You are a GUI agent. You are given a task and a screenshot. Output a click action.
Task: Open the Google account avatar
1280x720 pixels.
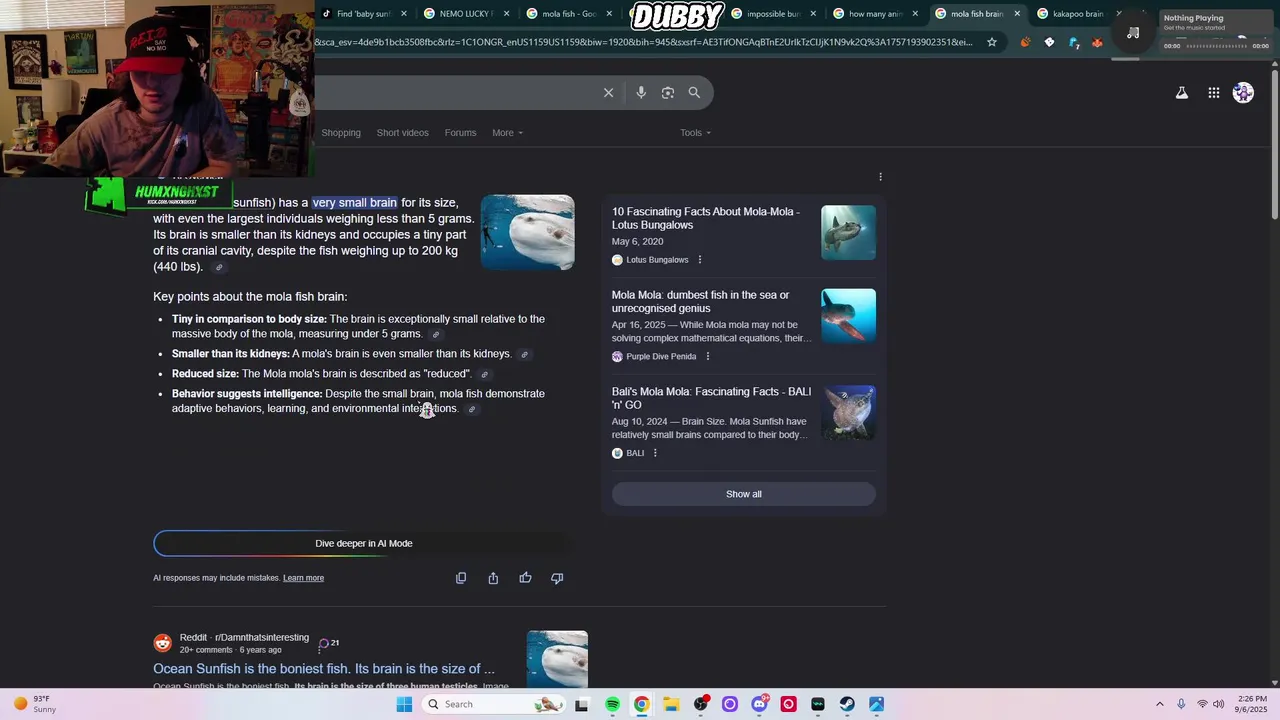click(1243, 93)
